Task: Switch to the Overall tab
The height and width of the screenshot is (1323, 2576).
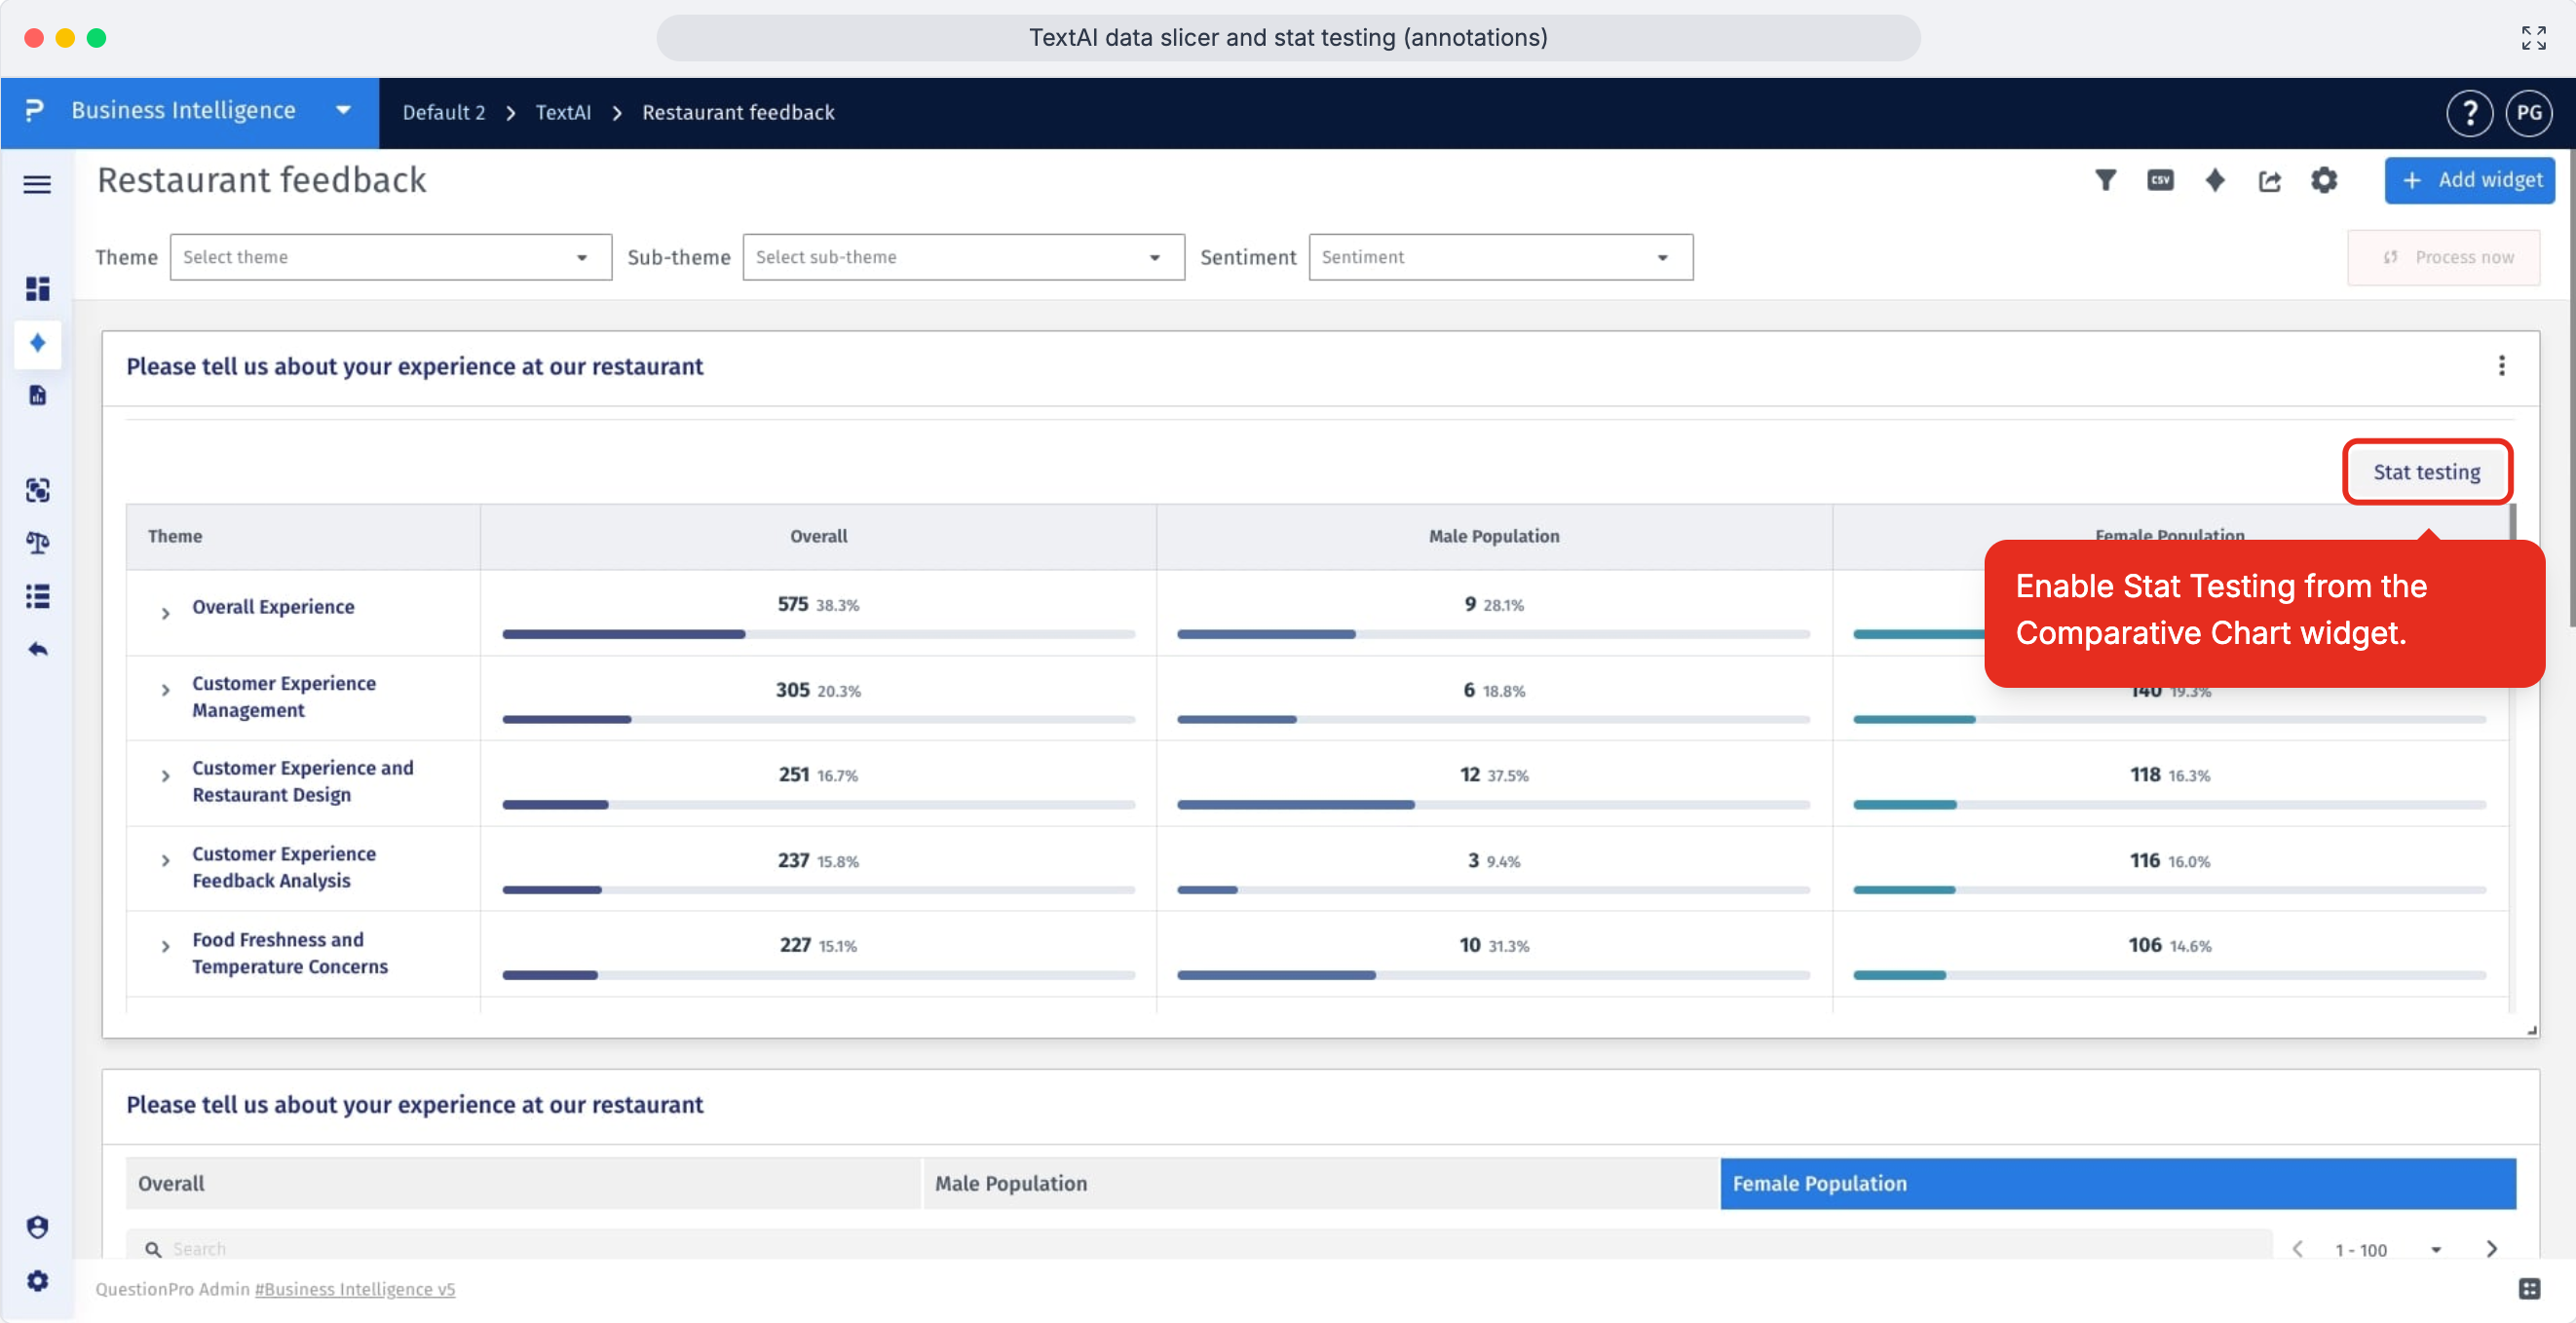Action: pos(523,1183)
